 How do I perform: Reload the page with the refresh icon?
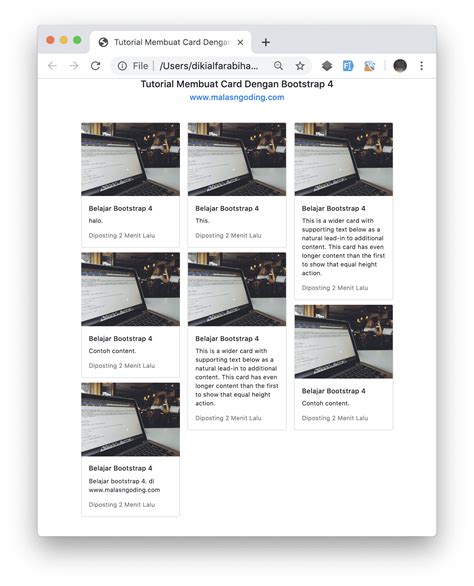[95, 66]
